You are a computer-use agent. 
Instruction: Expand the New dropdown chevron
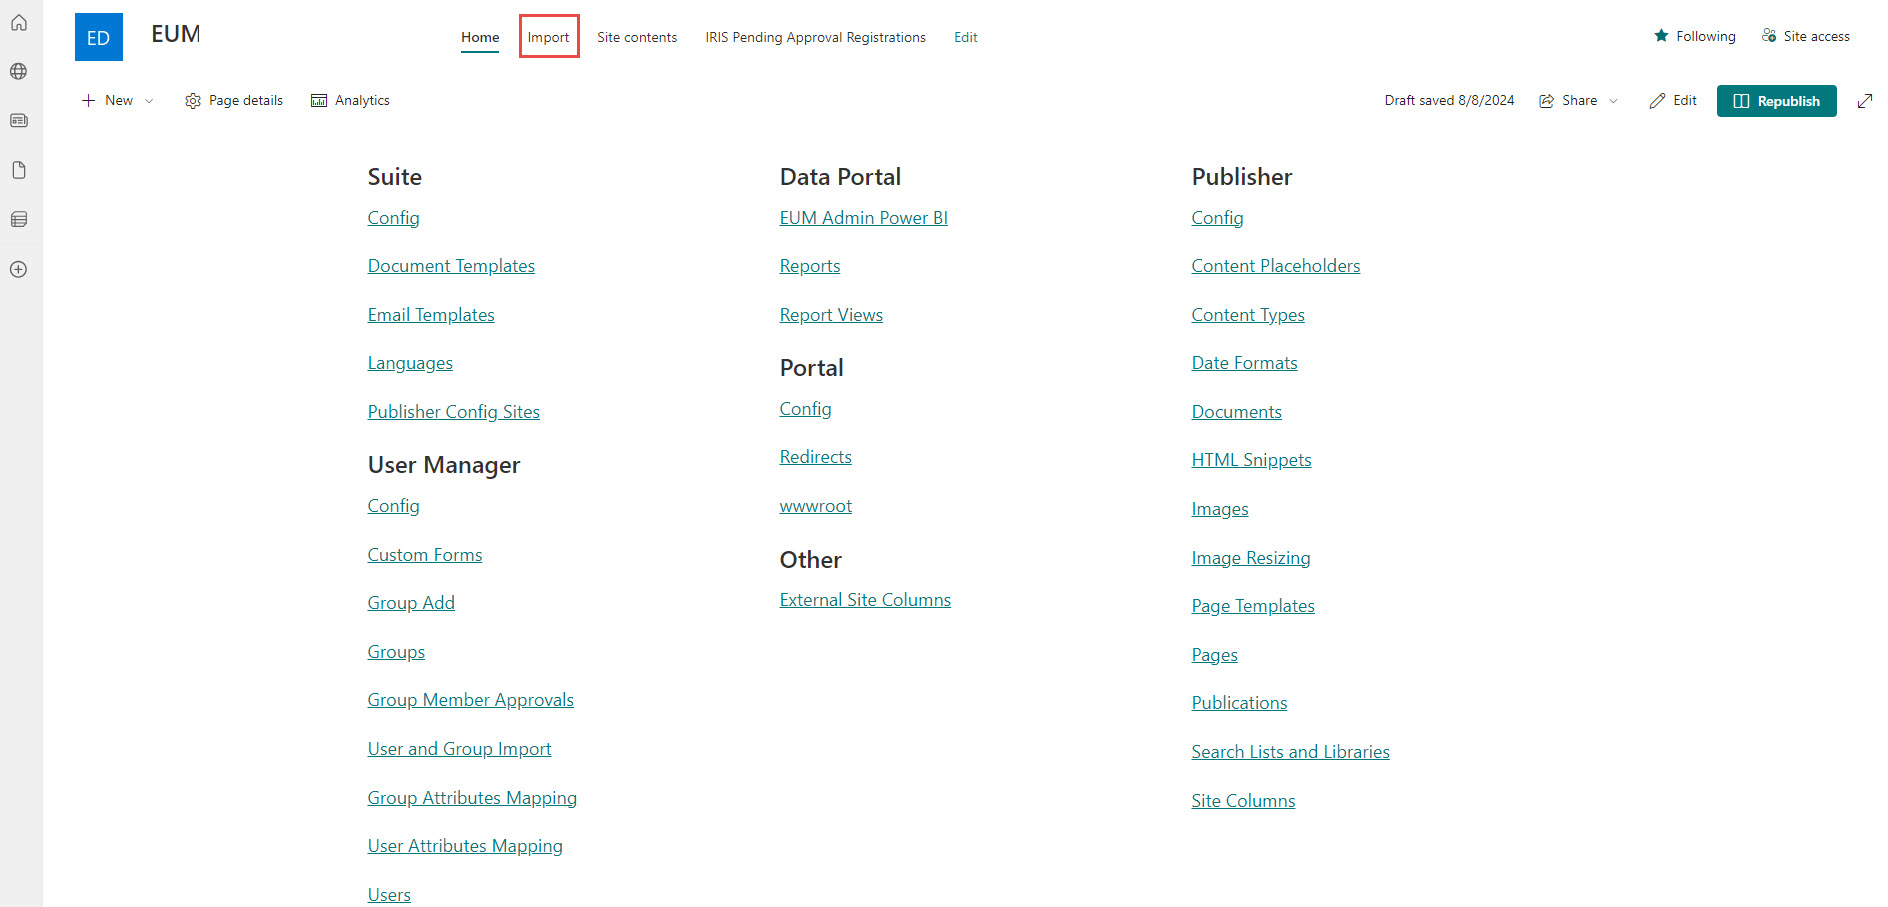pyautogui.click(x=149, y=101)
